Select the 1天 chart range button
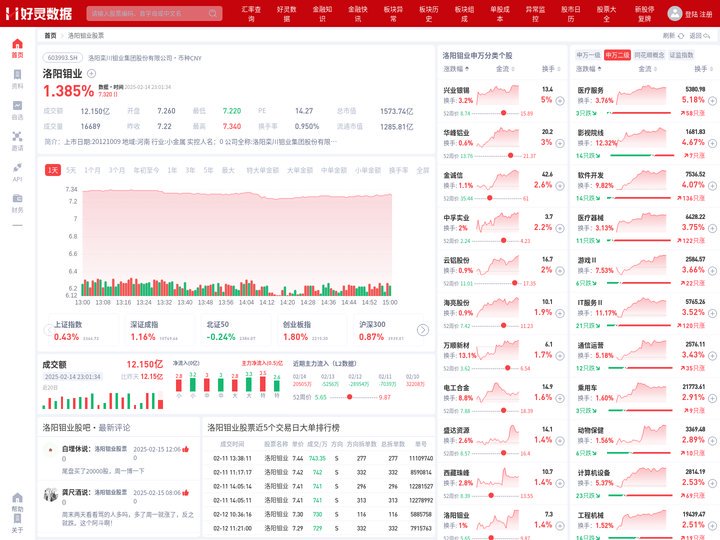720x540 pixels. coord(53,170)
